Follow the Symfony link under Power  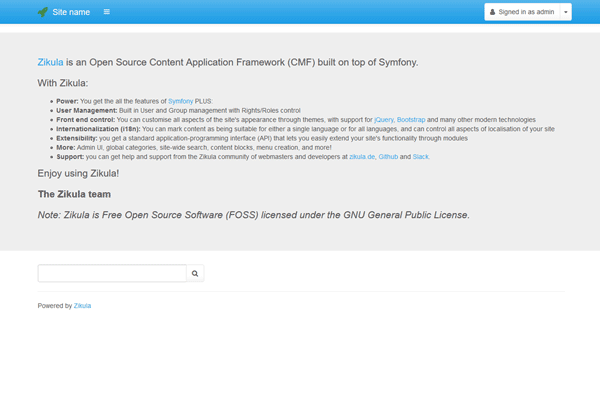click(180, 102)
